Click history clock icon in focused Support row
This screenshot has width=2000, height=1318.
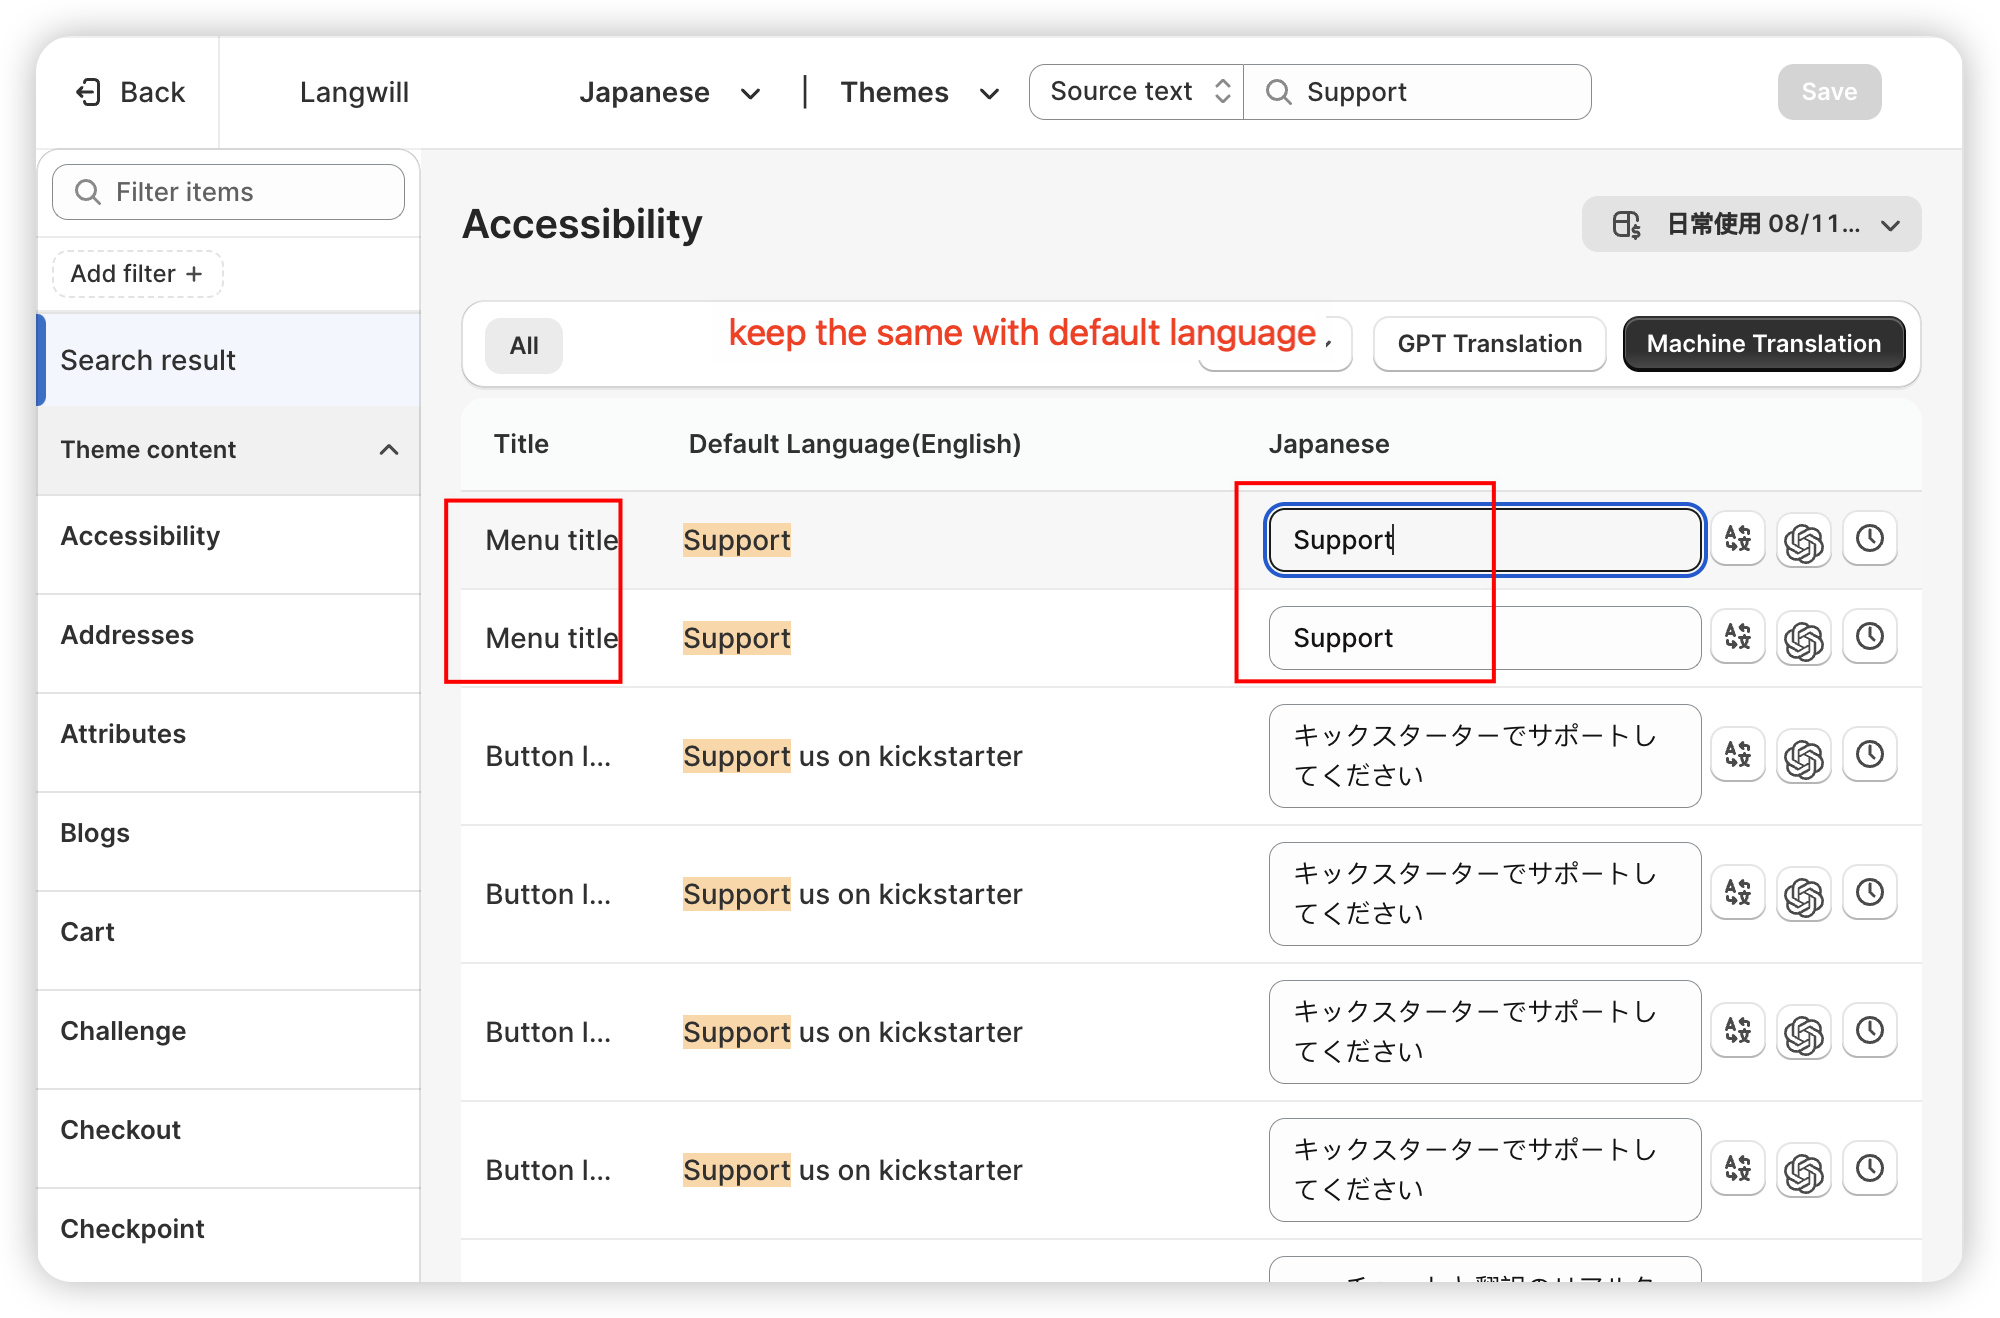[x=1870, y=540]
